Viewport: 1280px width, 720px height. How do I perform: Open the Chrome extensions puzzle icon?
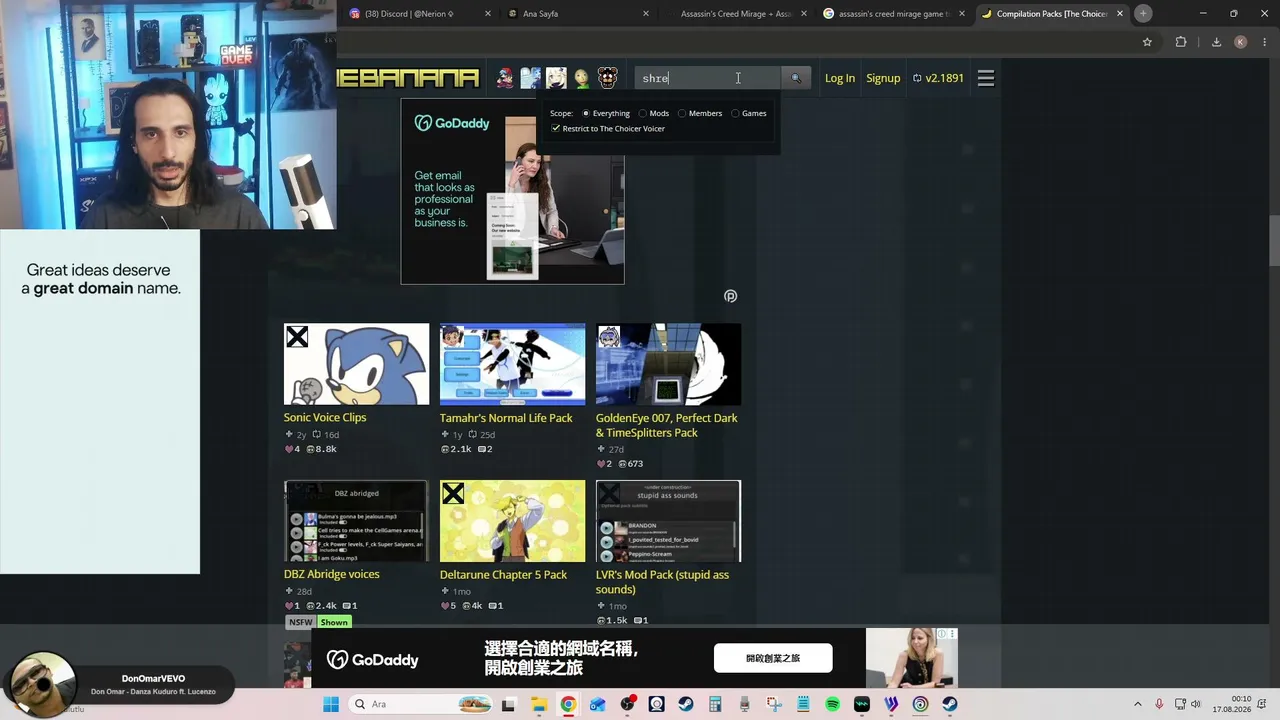point(1181,42)
